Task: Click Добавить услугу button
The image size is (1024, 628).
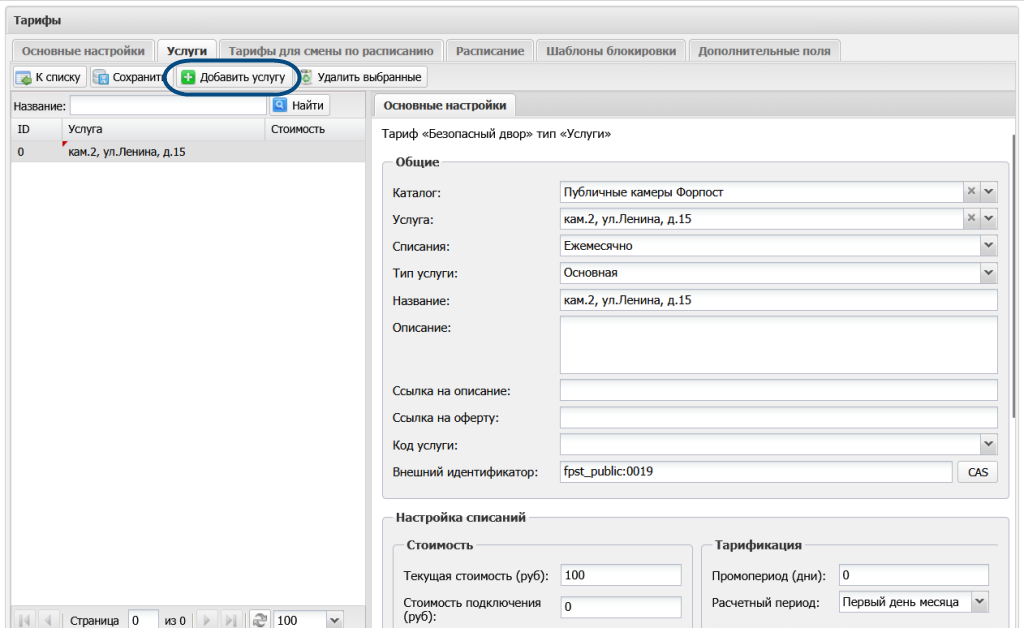Action: 234,77
